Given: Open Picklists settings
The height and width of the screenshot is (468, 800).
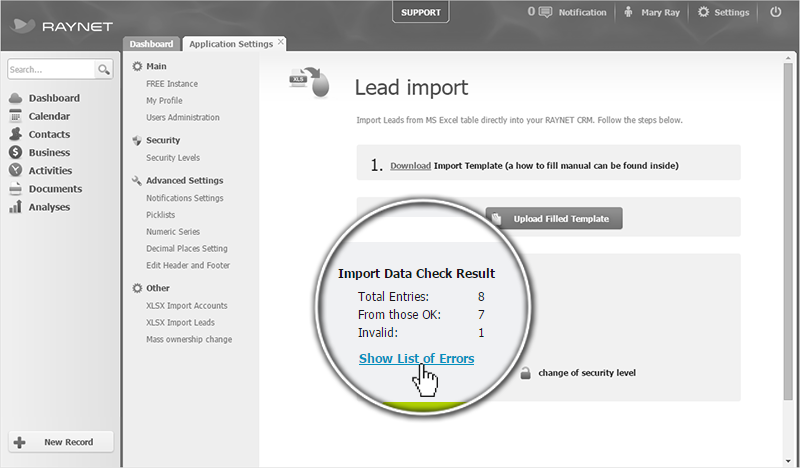Looking at the screenshot, I should (161, 215).
